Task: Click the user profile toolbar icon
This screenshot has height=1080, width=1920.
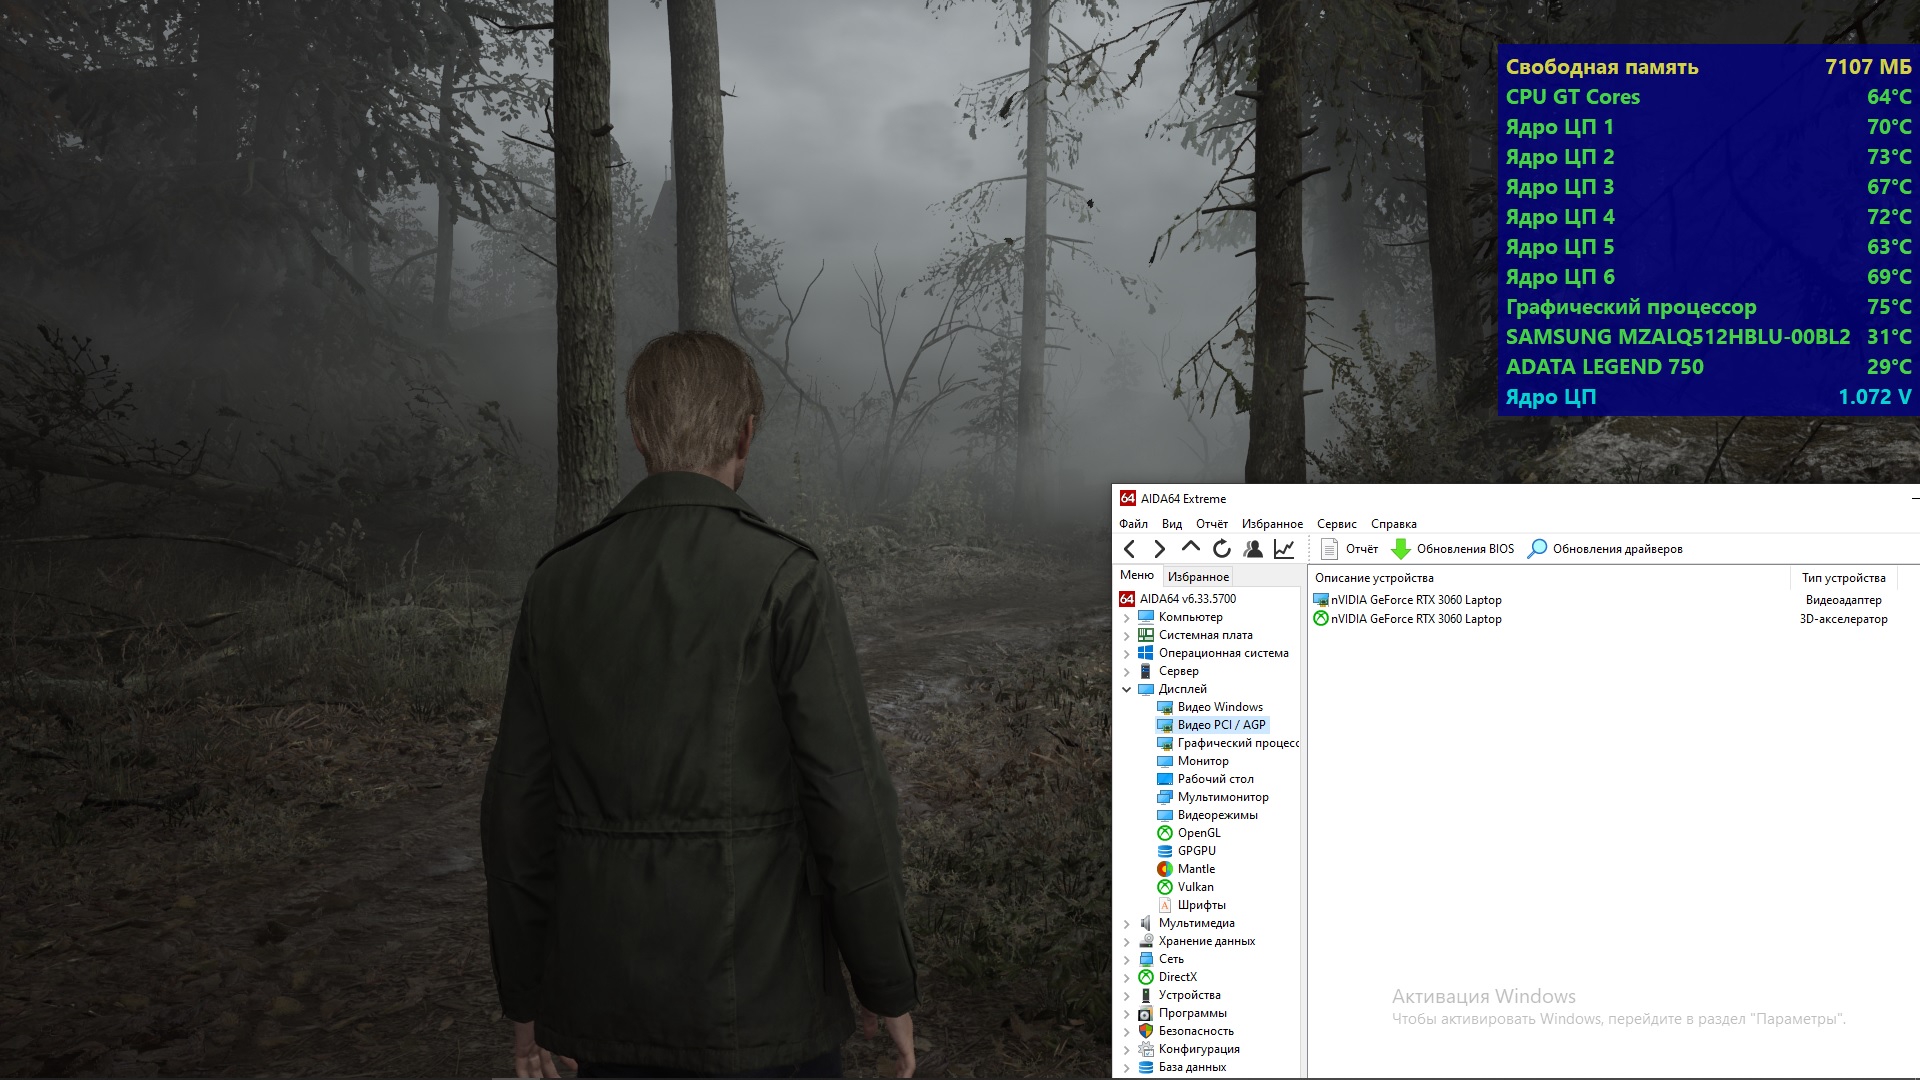Action: coord(1252,549)
